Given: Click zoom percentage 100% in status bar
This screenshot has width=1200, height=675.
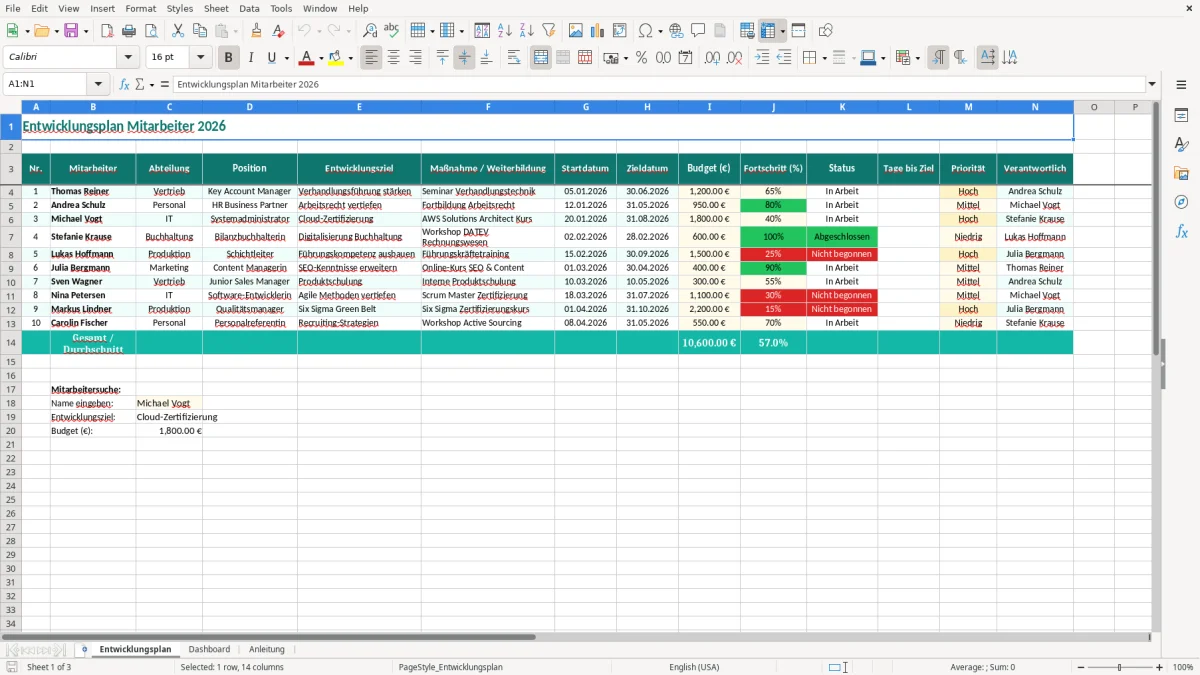Looking at the screenshot, I should [x=1182, y=667].
